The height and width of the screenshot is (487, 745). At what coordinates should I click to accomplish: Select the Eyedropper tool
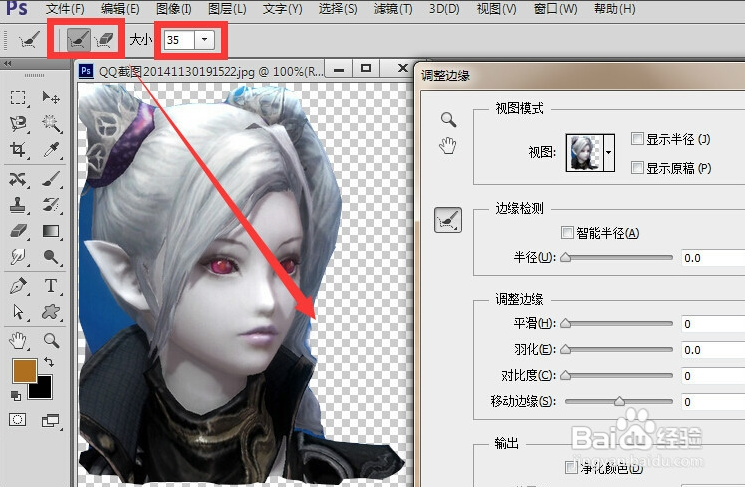point(51,150)
